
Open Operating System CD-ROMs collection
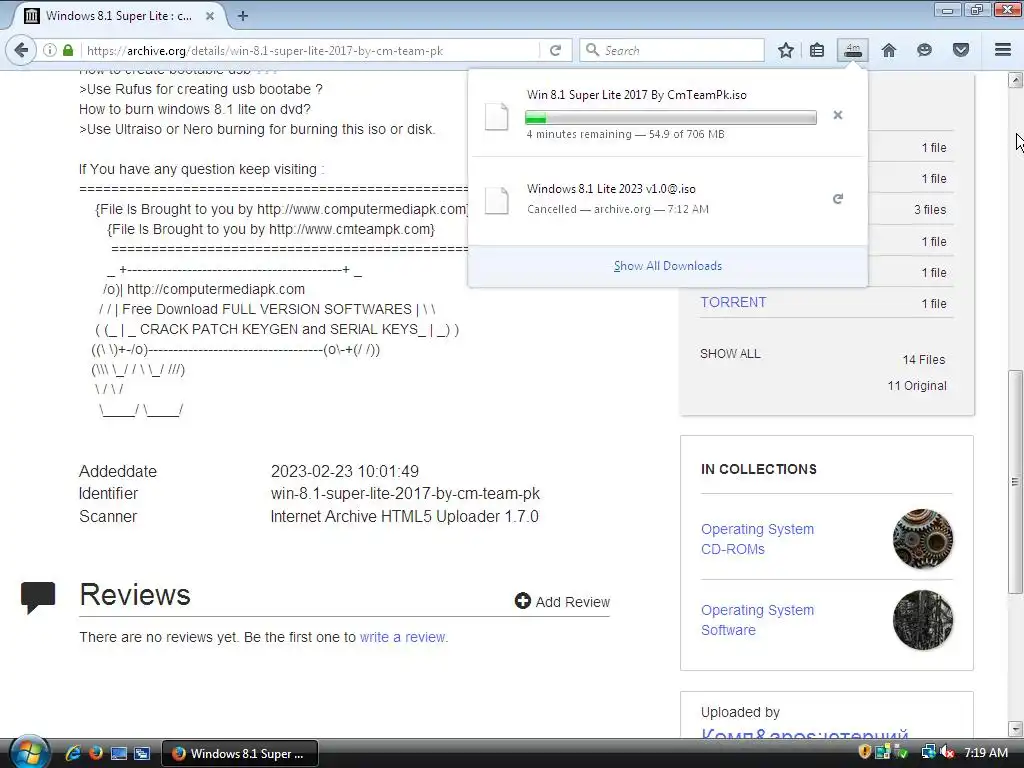point(758,539)
